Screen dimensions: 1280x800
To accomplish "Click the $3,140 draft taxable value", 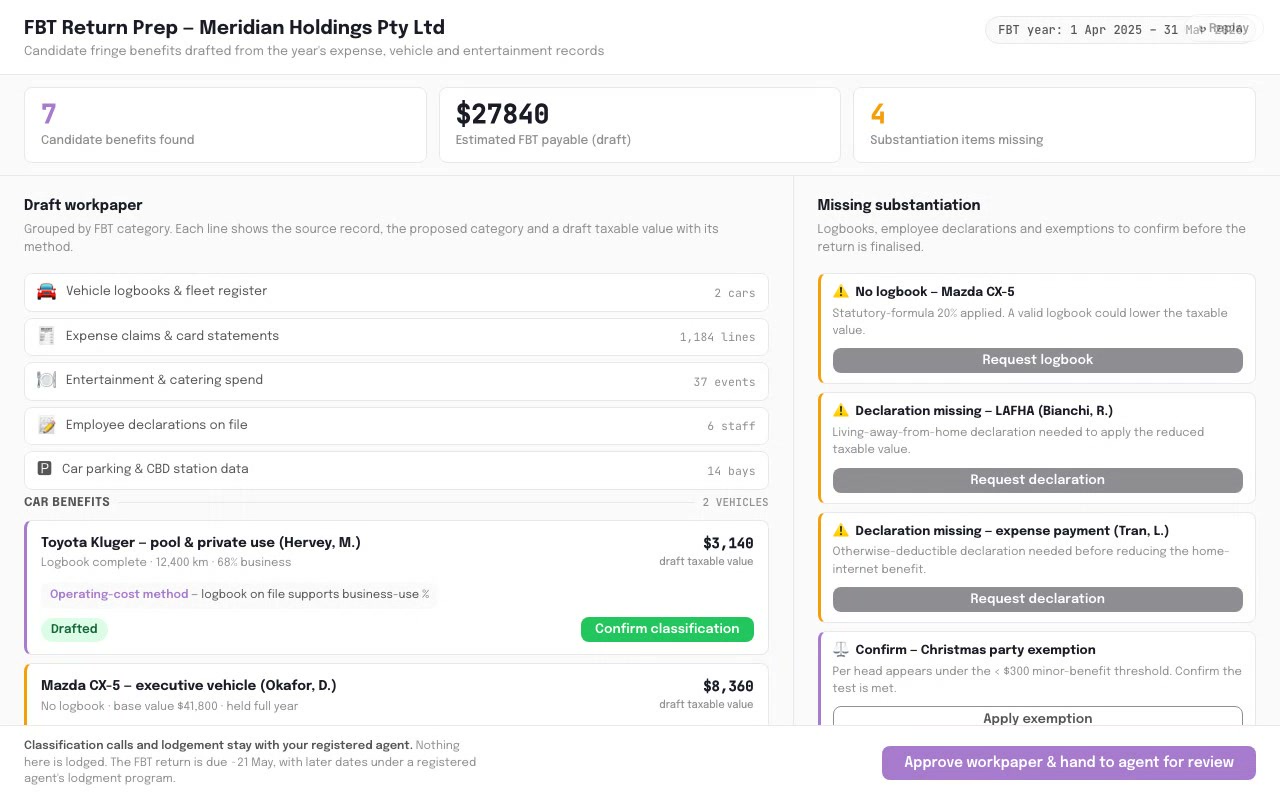I will tap(728, 543).
